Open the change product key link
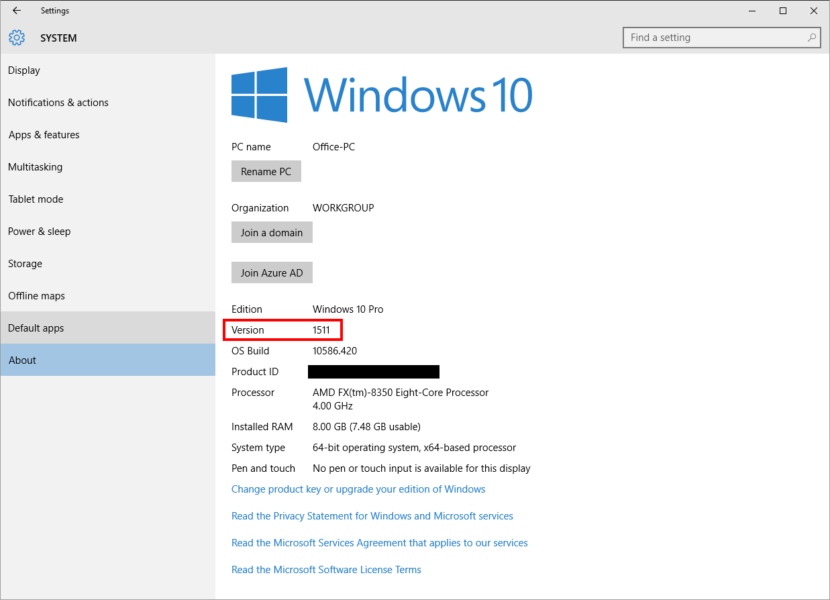 click(358, 489)
